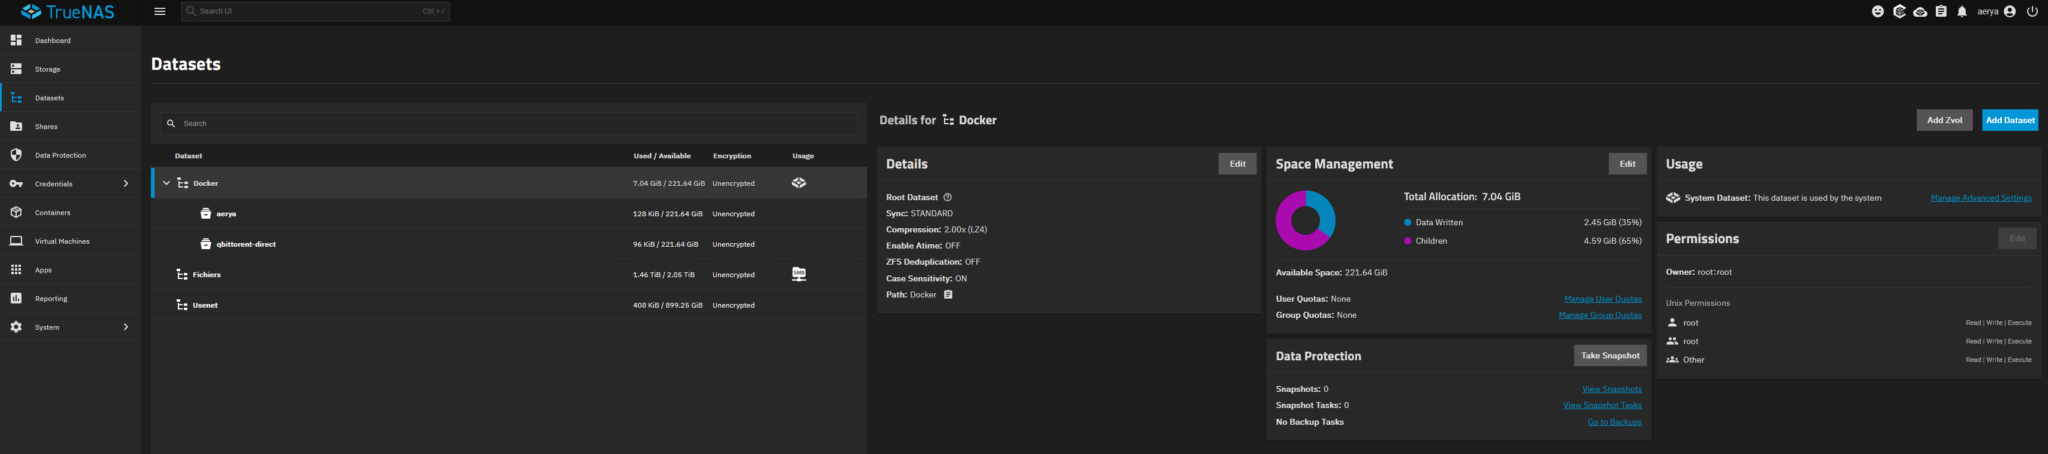Open the Datasets sidebar page
Screen dimensions: 2048x454
pyautogui.click(x=70, y=98)
